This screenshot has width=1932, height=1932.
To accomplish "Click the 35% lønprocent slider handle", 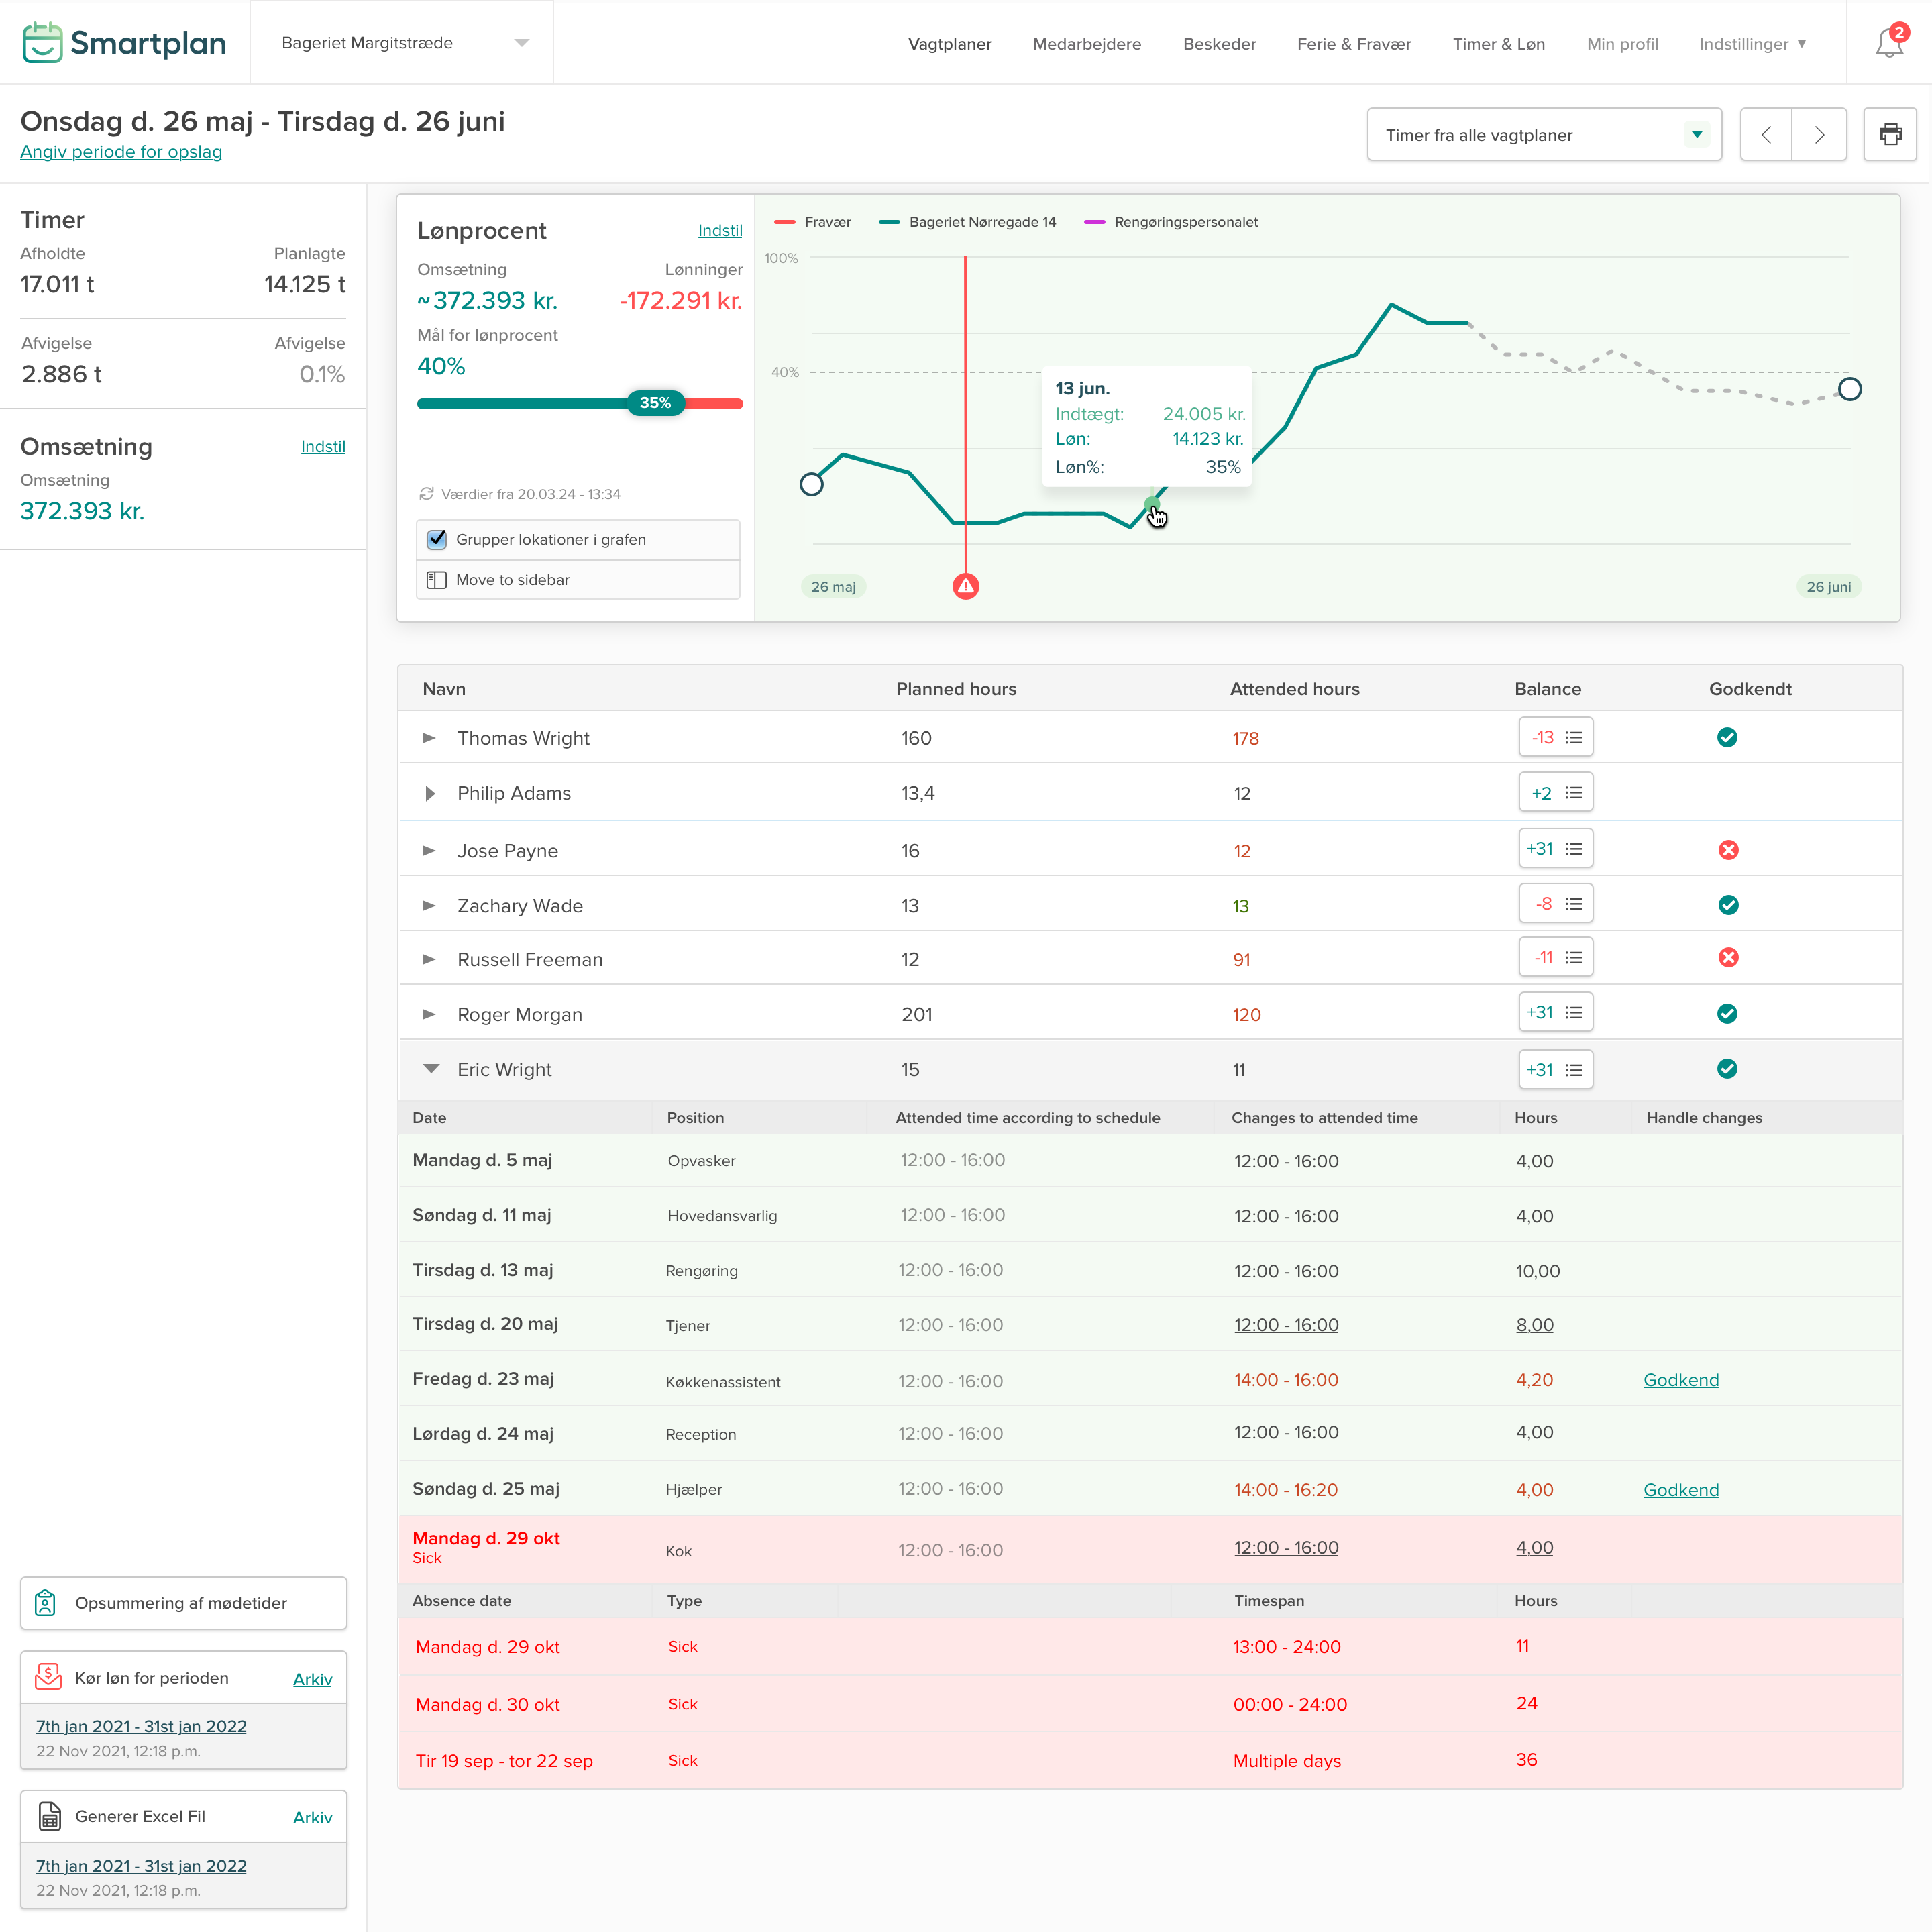I will 655,403.
